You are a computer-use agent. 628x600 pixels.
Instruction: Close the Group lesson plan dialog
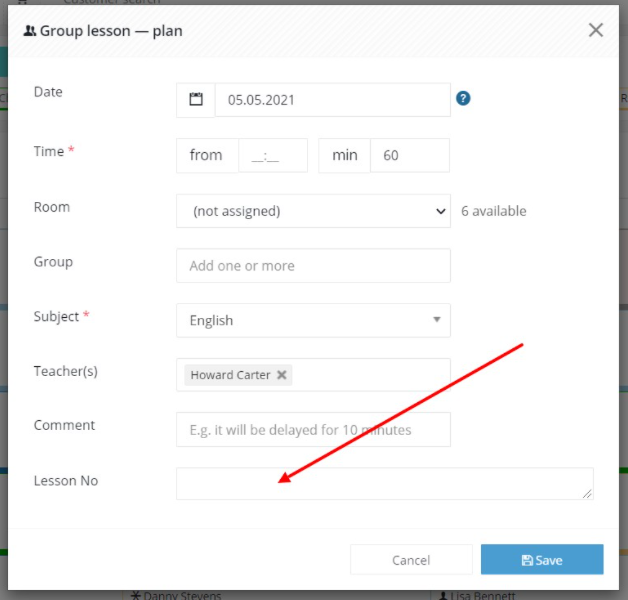click(596, 30)
